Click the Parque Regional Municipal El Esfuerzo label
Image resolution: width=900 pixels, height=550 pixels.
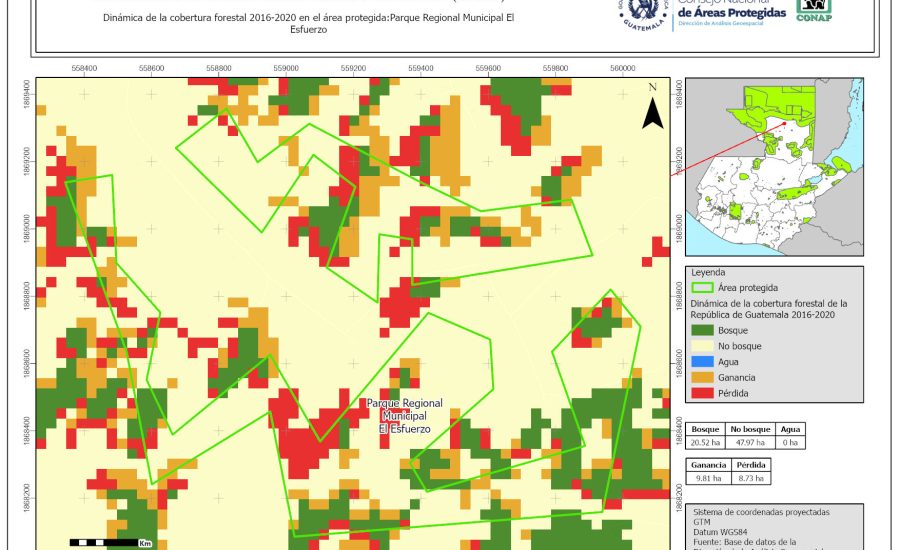coord(404,415)
